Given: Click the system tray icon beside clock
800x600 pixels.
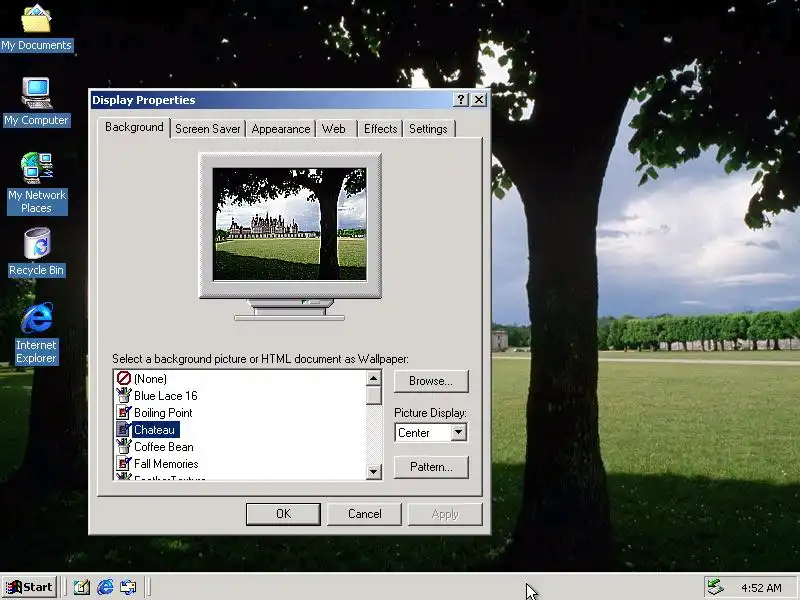Looking at the screenshot, I should 715,587.
